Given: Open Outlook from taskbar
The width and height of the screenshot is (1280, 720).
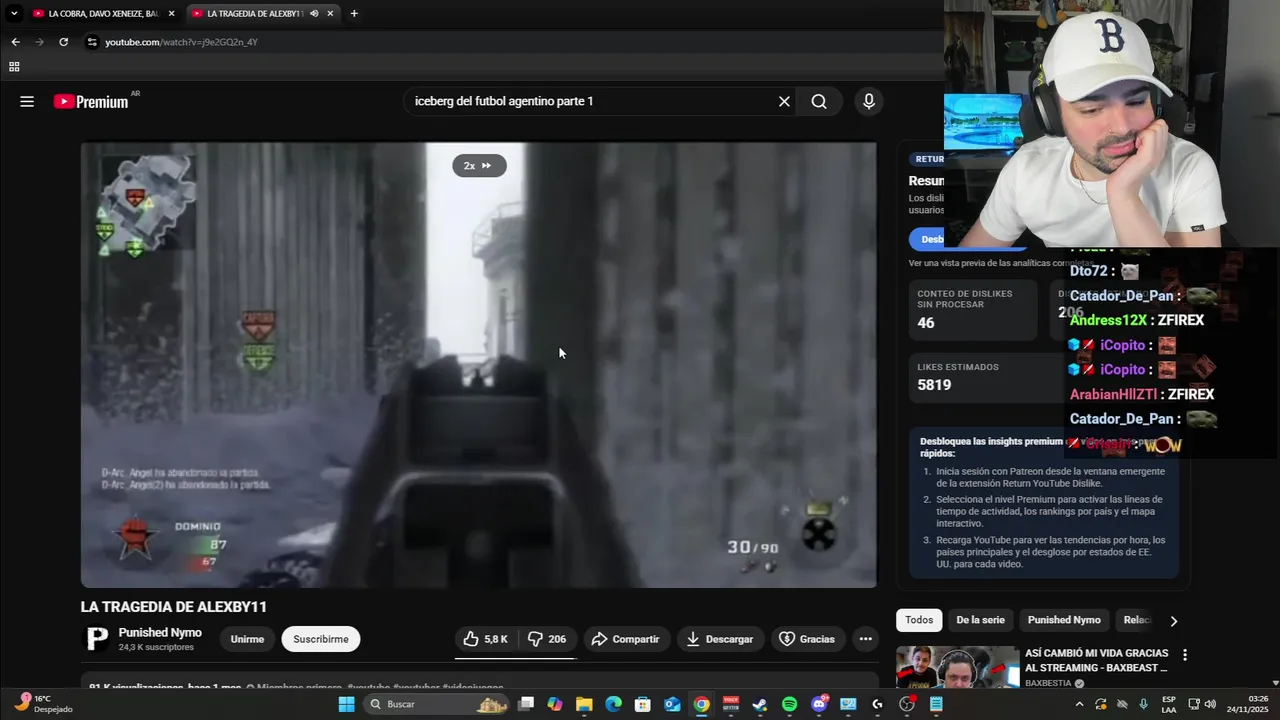Looking at the screenshot, I should [672, 704].
